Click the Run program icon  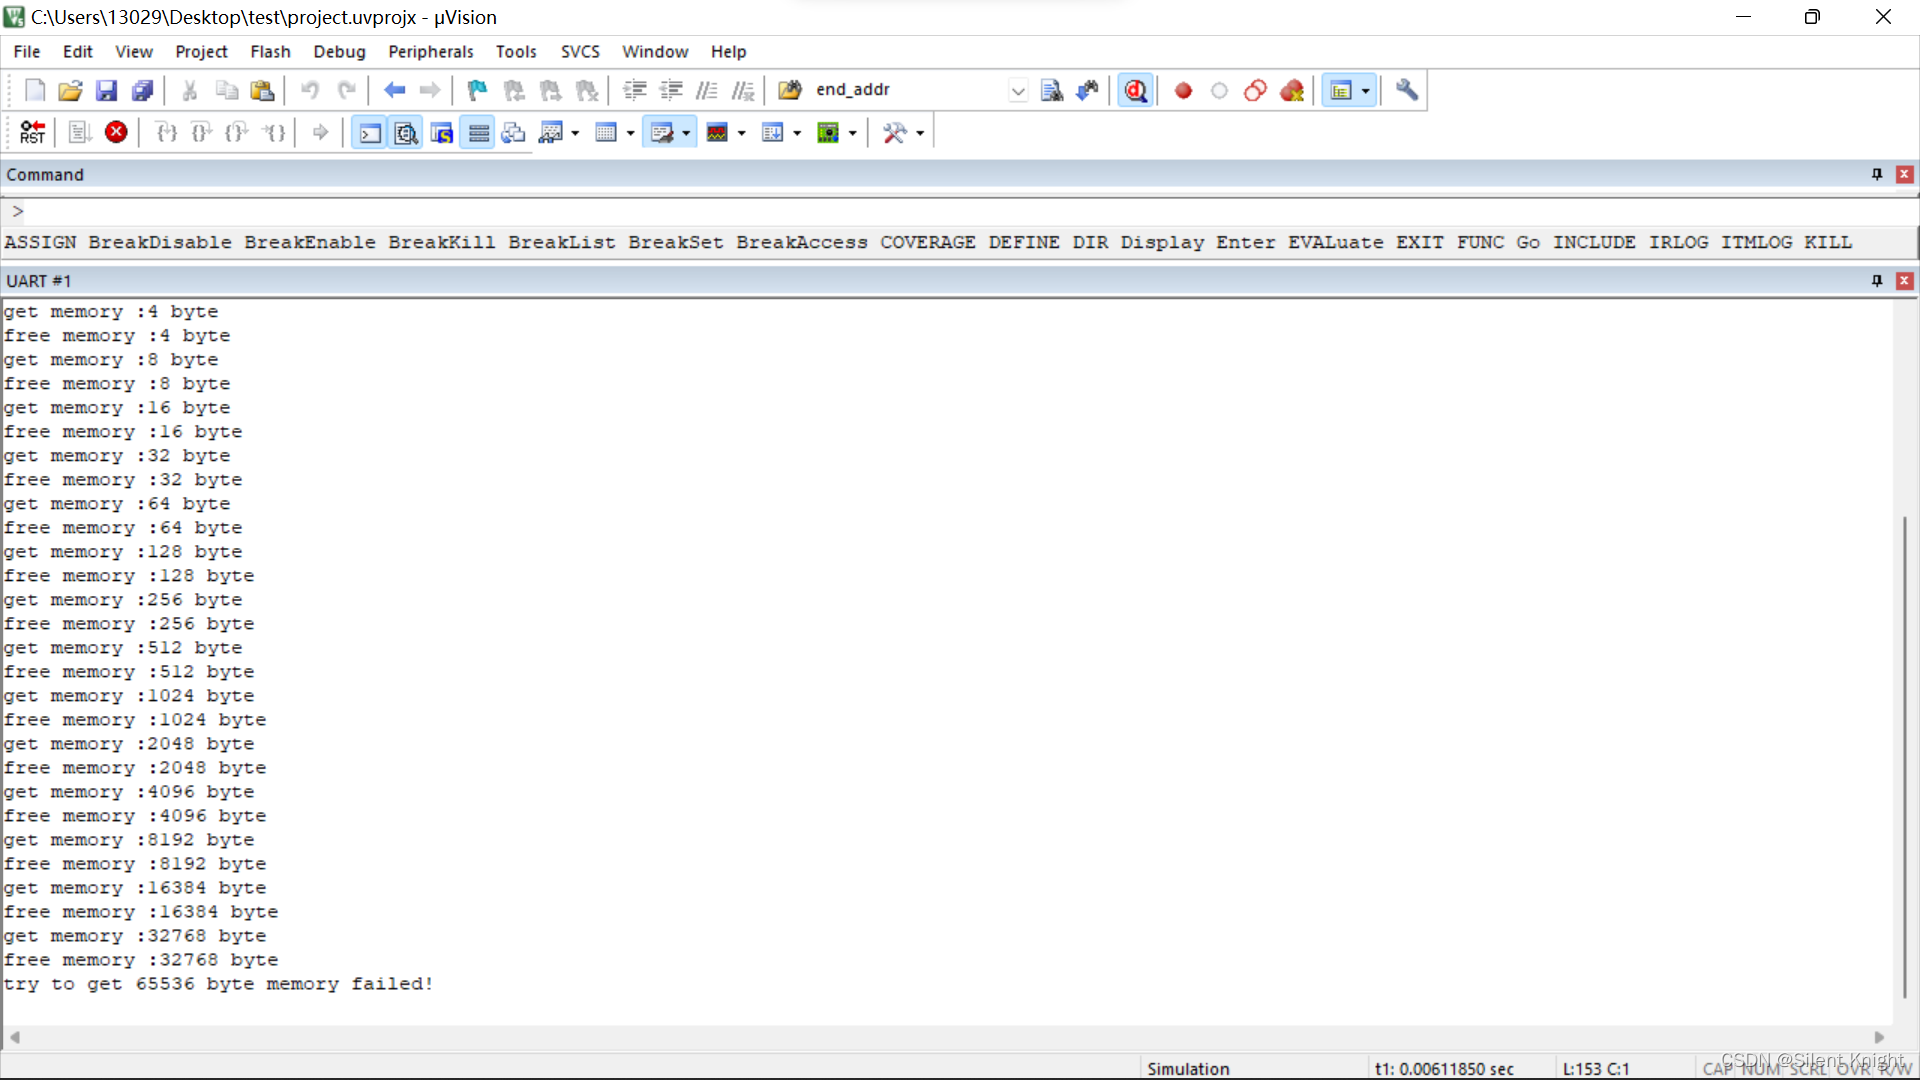pos(80,132)
